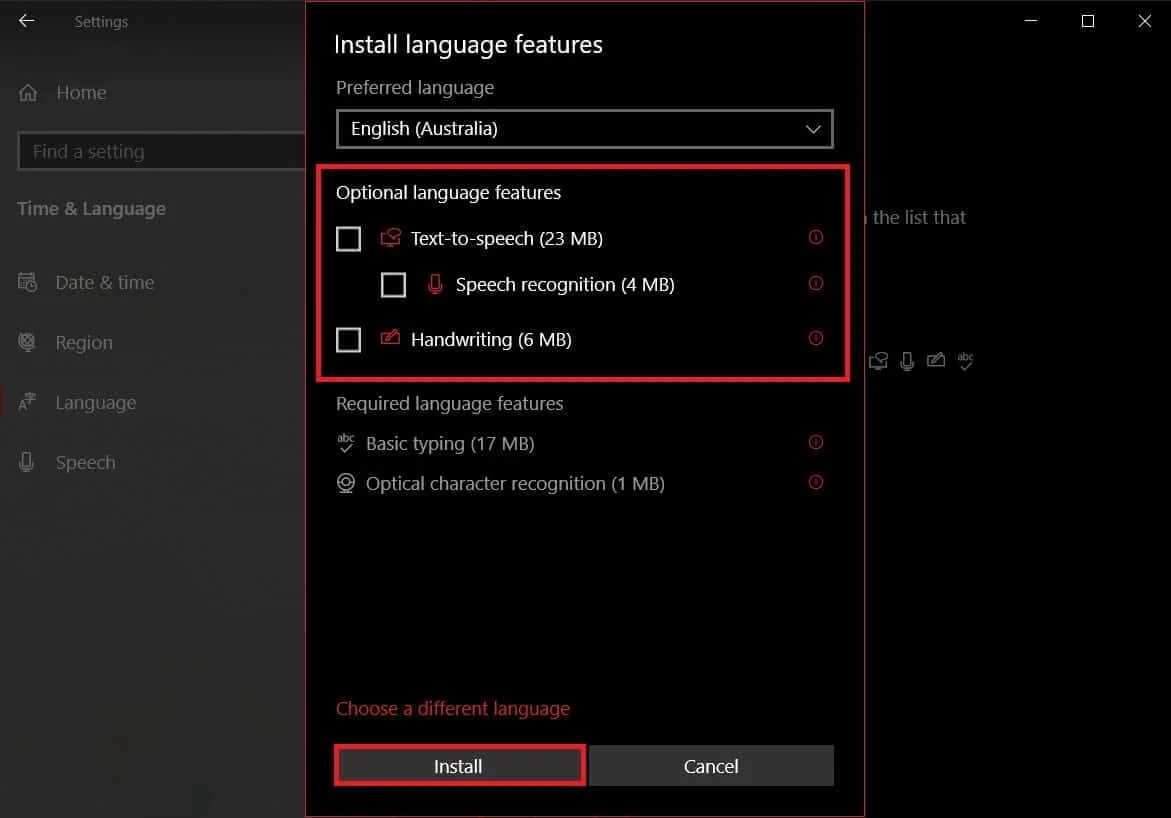The height and width of the screenshot is (818, 1171).
Task: Click the abc icon next to Basic typing
Action: tap(346, 443)
